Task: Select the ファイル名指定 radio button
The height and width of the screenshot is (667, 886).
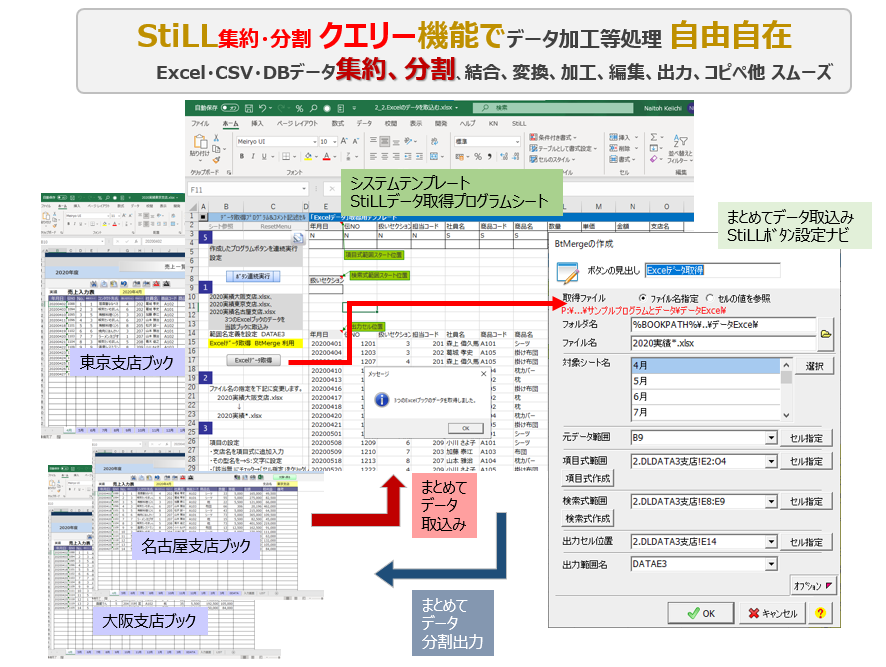Action: 642,298
